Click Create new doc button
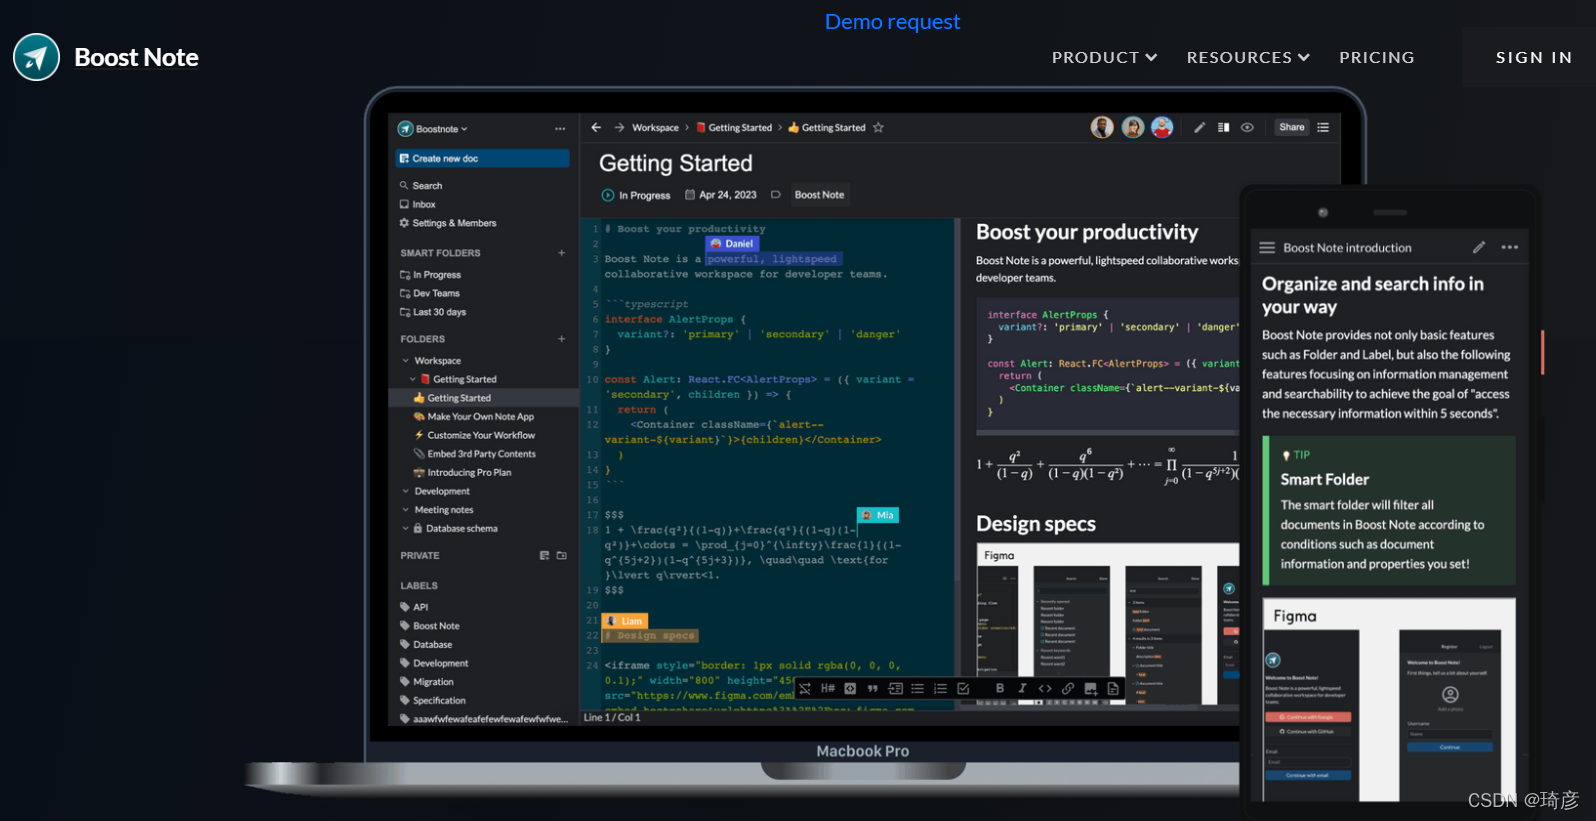The width and height of the screenshot is (1596, 821). 483,158
